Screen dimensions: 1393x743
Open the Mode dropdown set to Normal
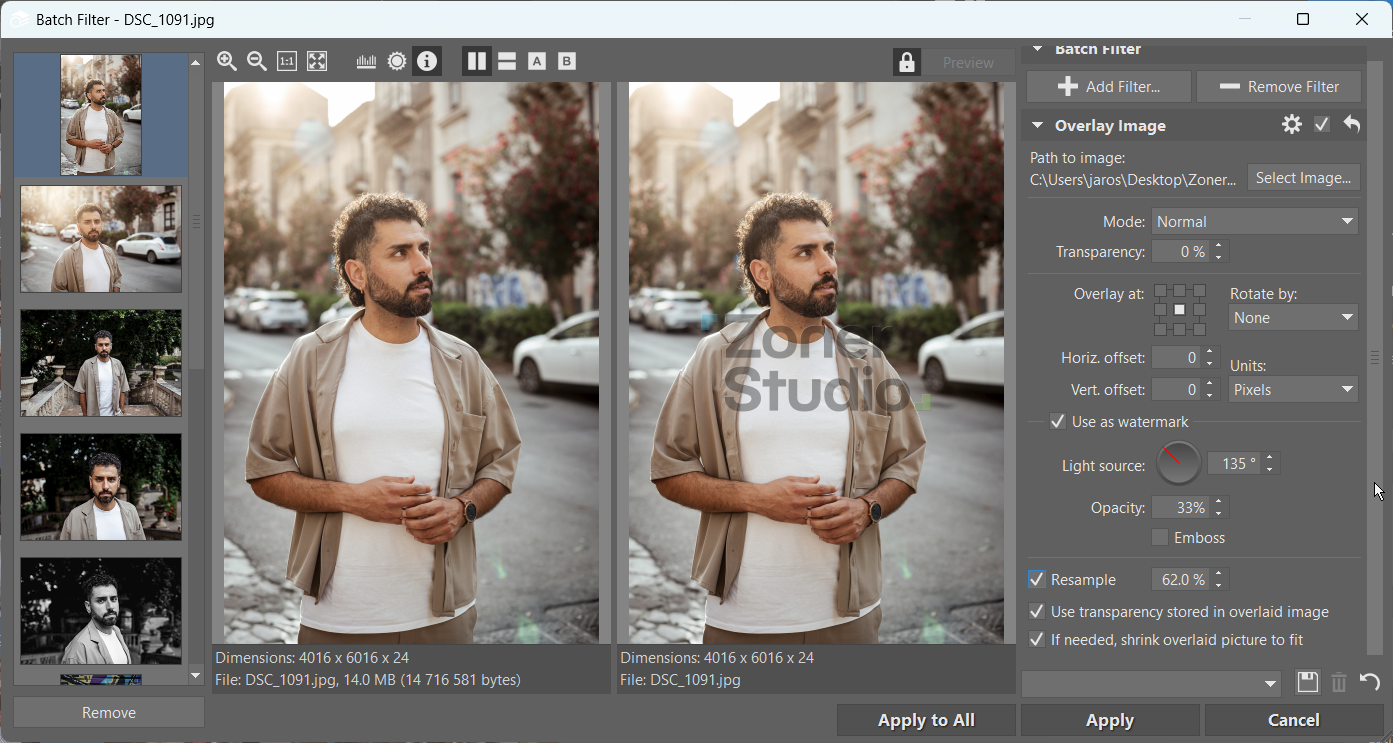(1255, 222)
